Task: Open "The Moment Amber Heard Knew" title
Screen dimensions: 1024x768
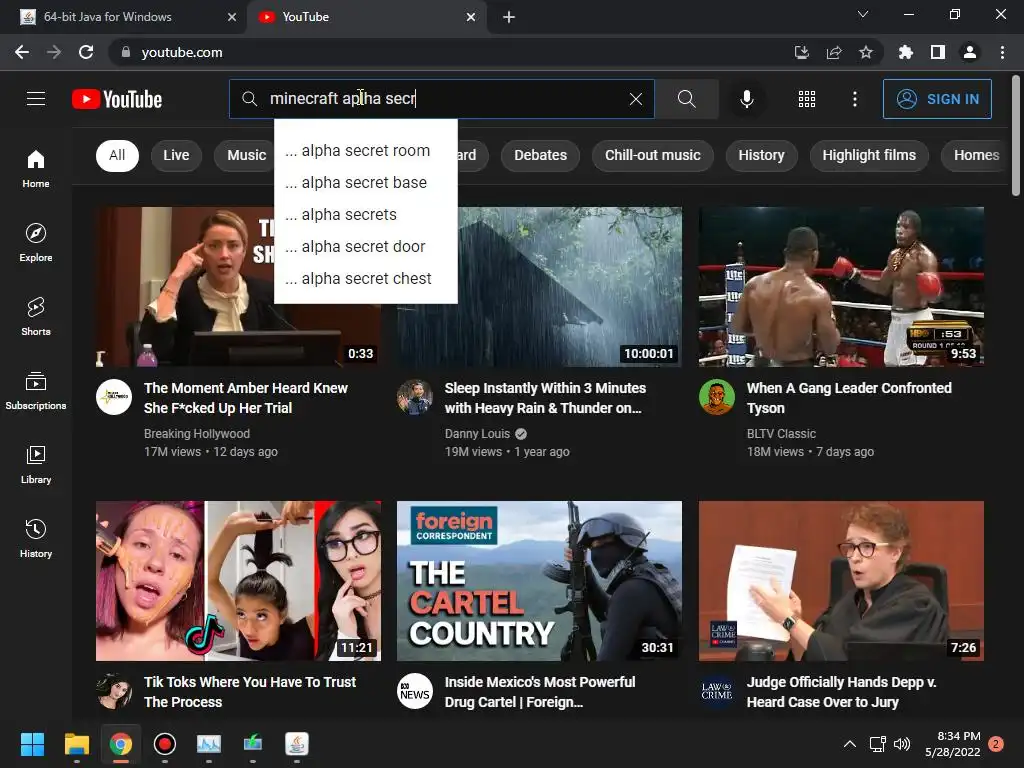Action: tap(246, 398)
